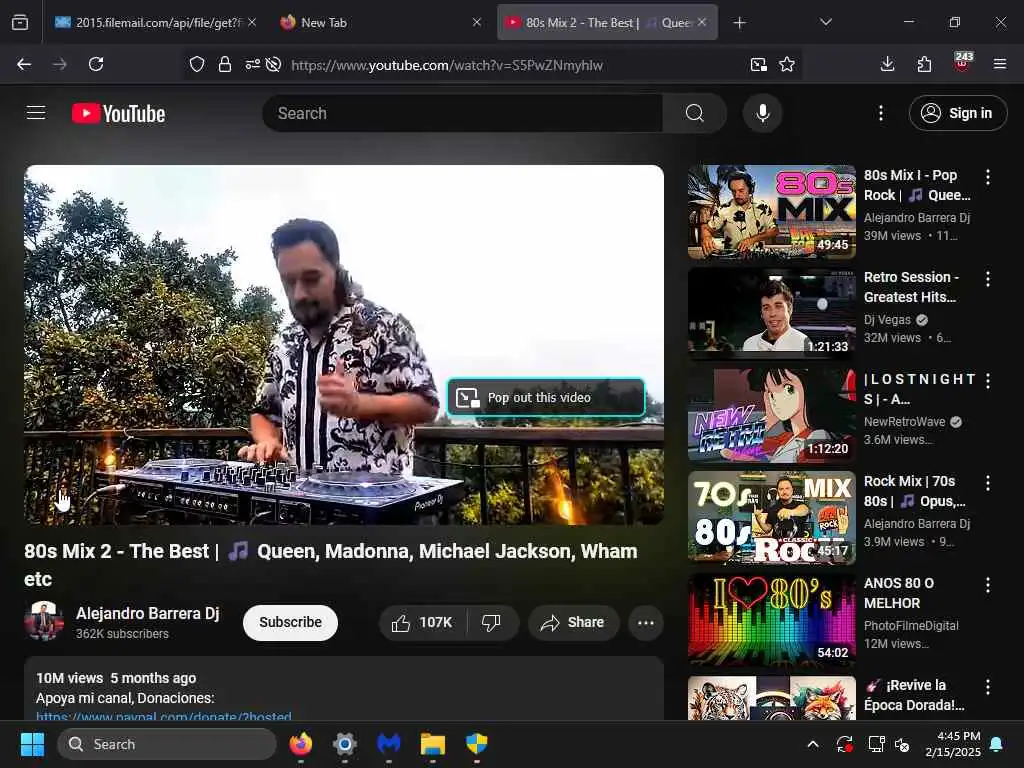Go back to the previous page

point(24,64)
